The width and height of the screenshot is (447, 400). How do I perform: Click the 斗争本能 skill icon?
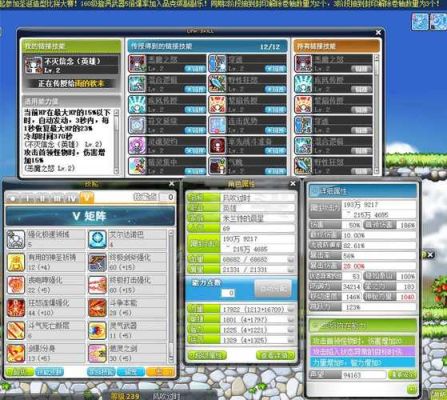[x=97, y=307]
